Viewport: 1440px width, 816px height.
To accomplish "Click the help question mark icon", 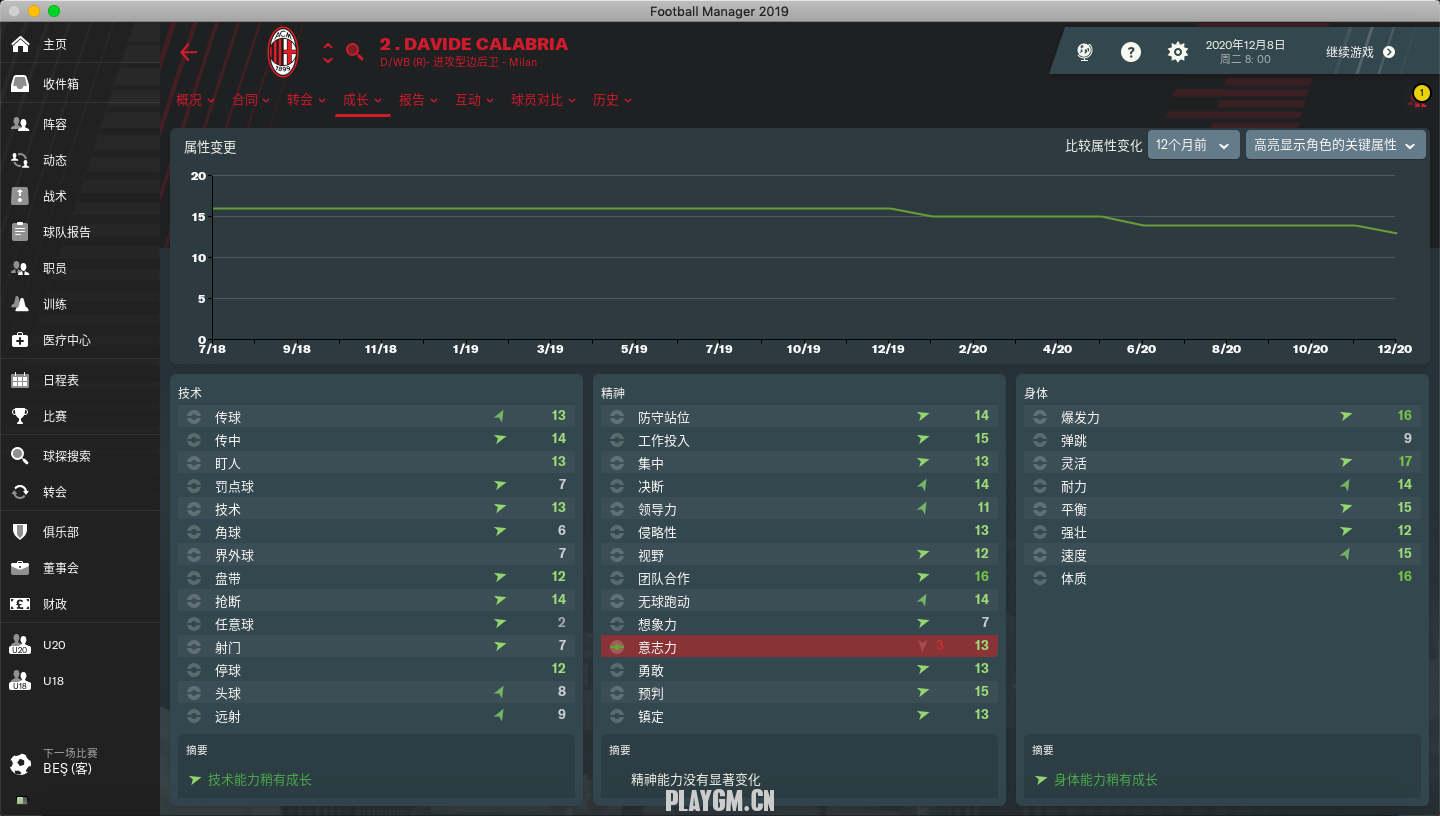I will click(1131, 52).
